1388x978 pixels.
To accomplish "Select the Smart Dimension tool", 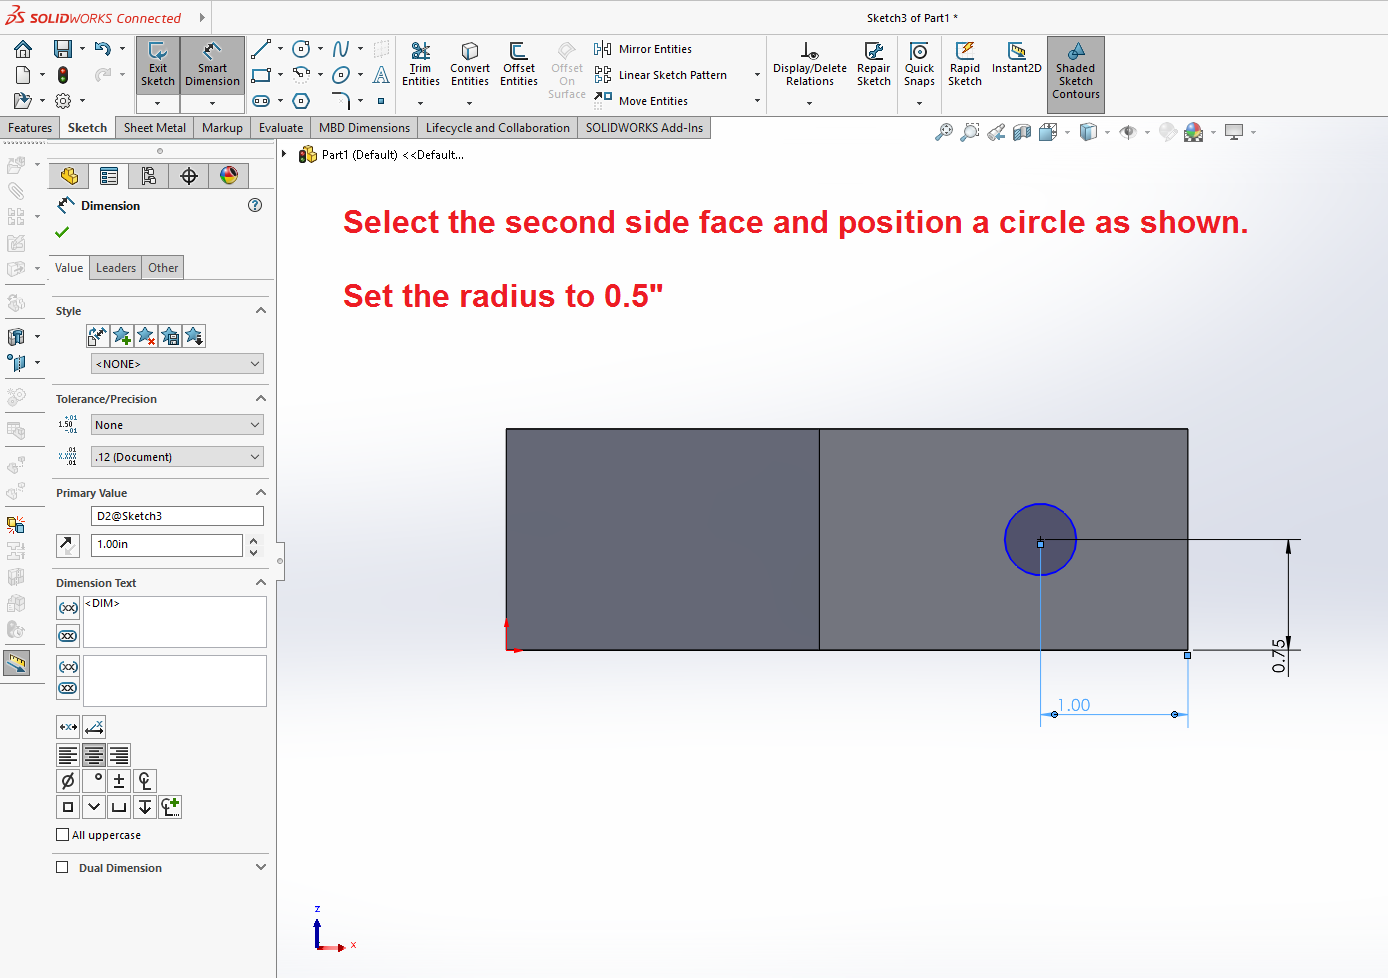I will (212, 65).
